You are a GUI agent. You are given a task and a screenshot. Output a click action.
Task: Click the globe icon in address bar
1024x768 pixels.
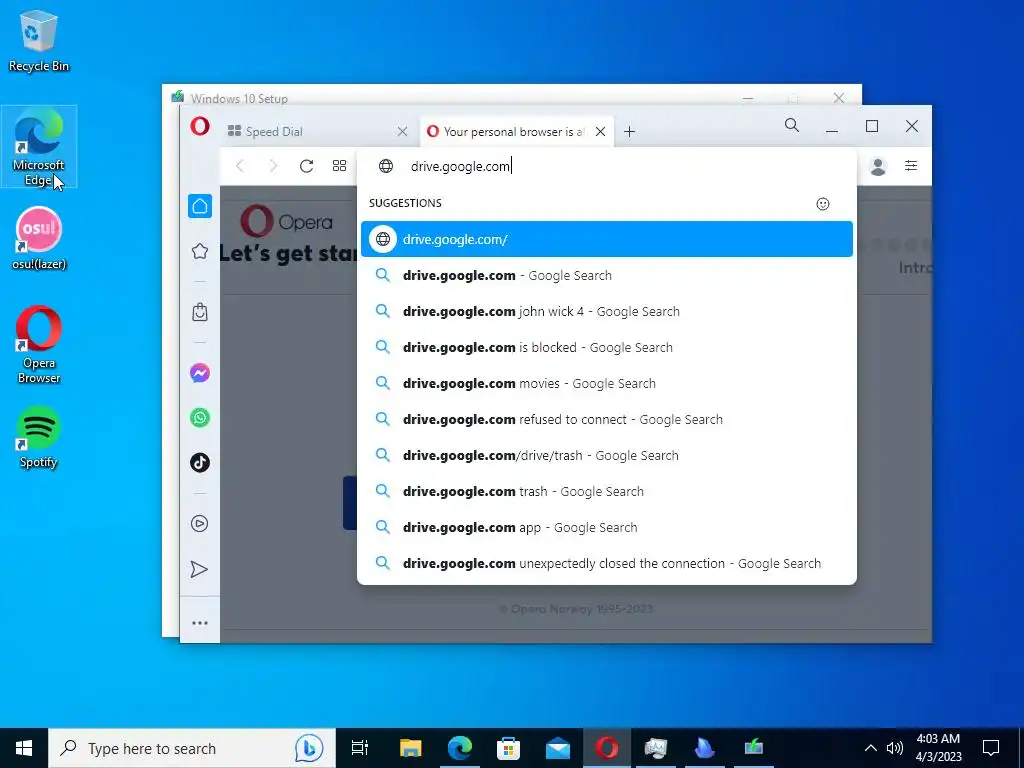[386, 166]
